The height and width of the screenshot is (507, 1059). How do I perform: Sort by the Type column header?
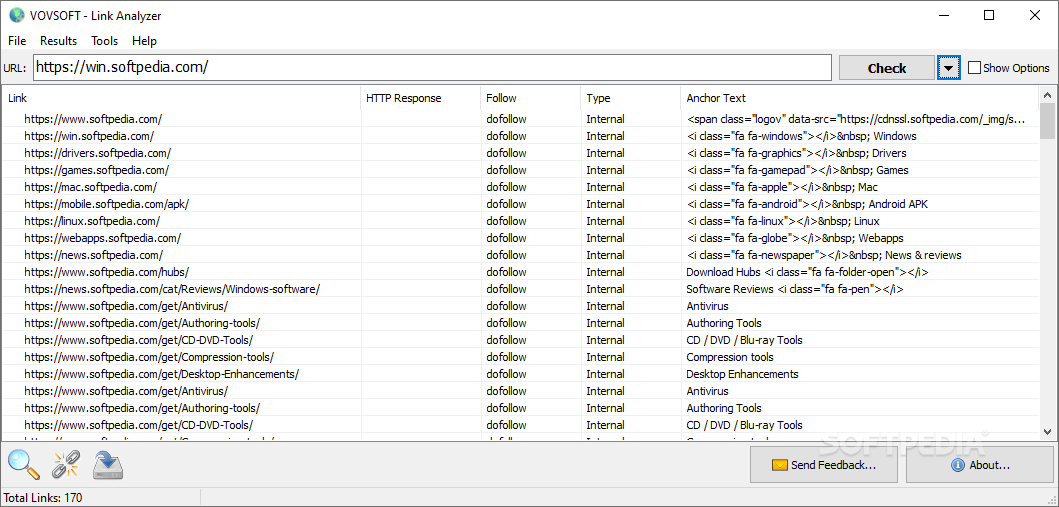pyautogui.click(x=630, y=98)
